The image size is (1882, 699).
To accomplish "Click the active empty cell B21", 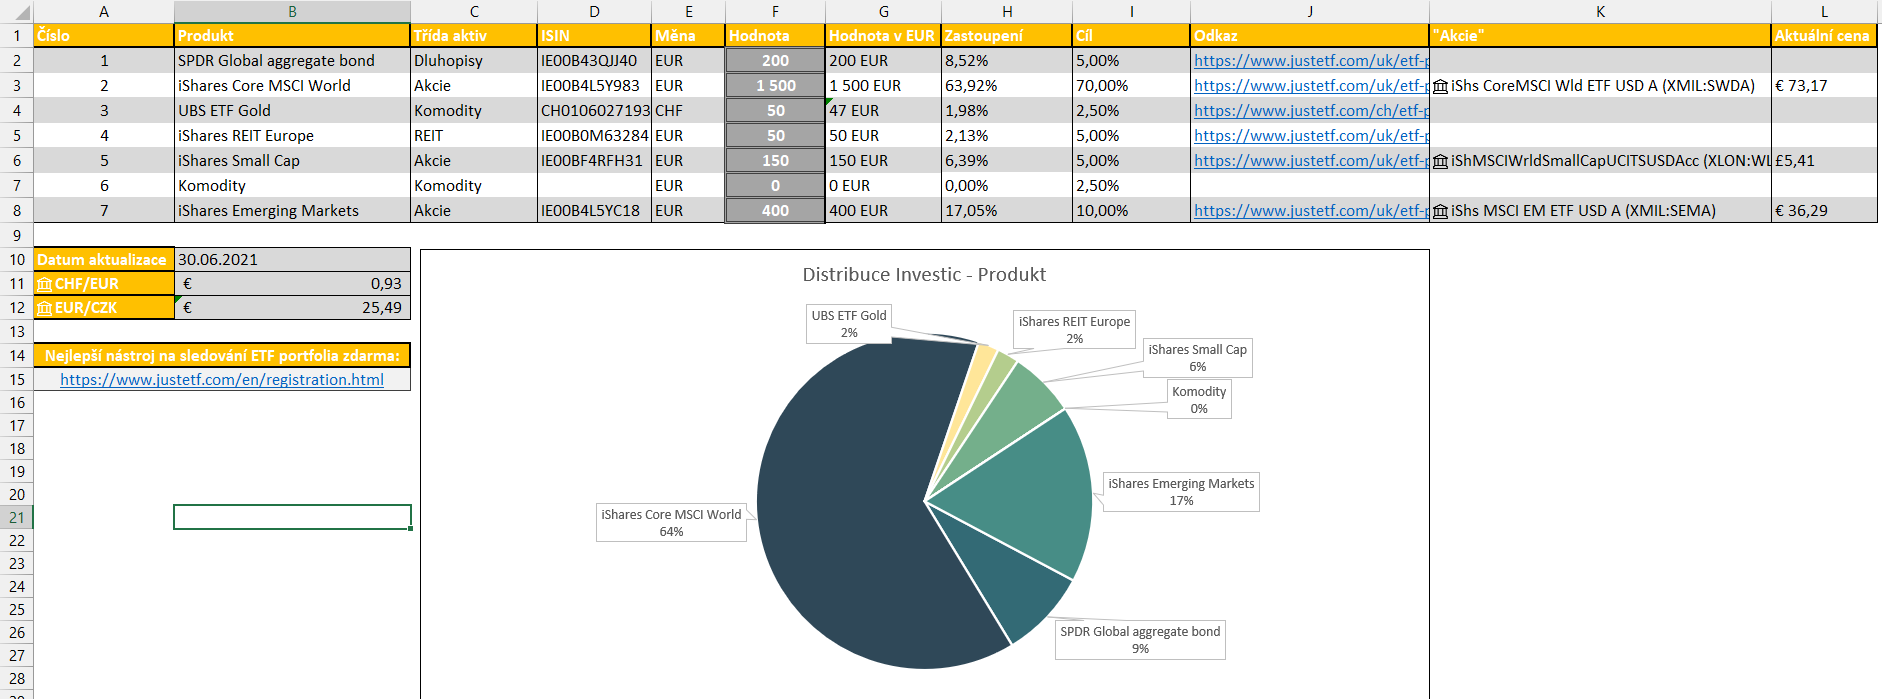I will 292,517.
